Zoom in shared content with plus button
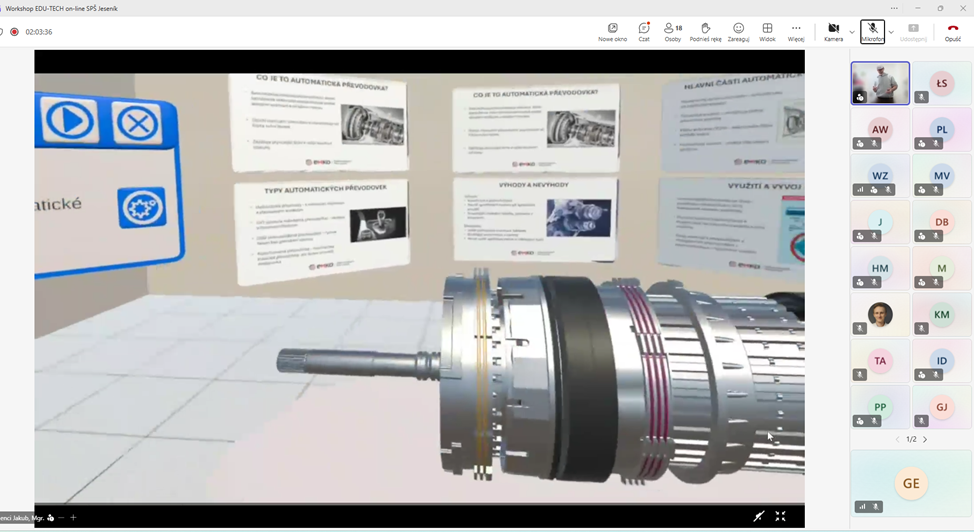The width and height of the screenshot is (974, 532). (x=73, y=517)
